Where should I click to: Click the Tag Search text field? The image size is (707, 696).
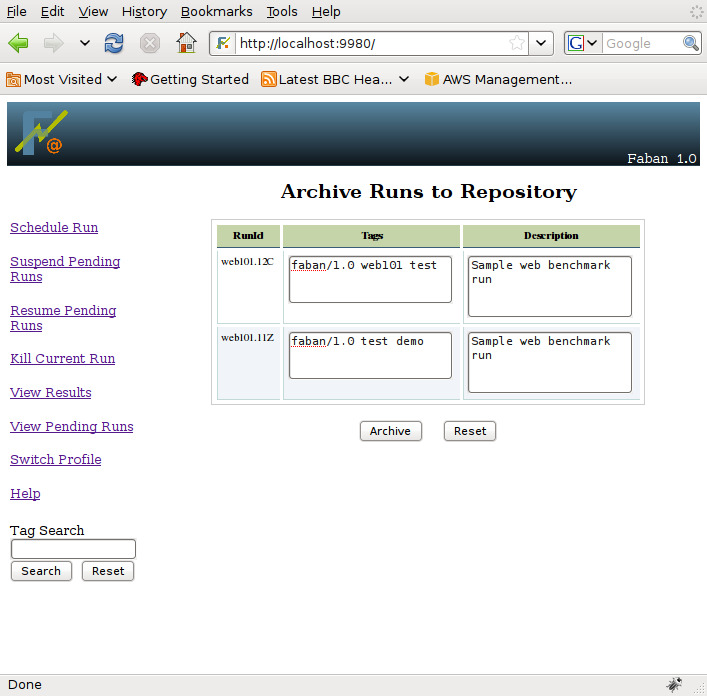(73, 549)
